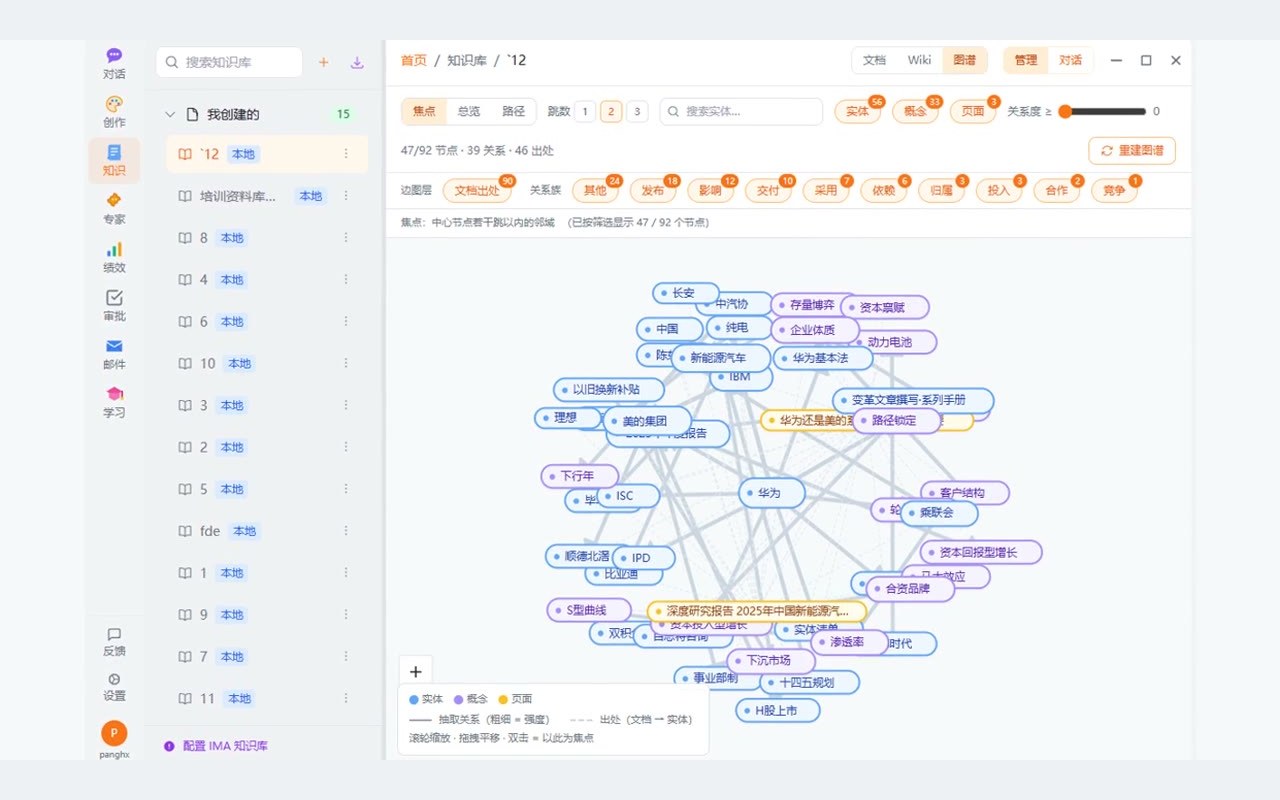Go to 首页 breadcrumb link
Screen dimensions: 1280x800
coord(414,60)
